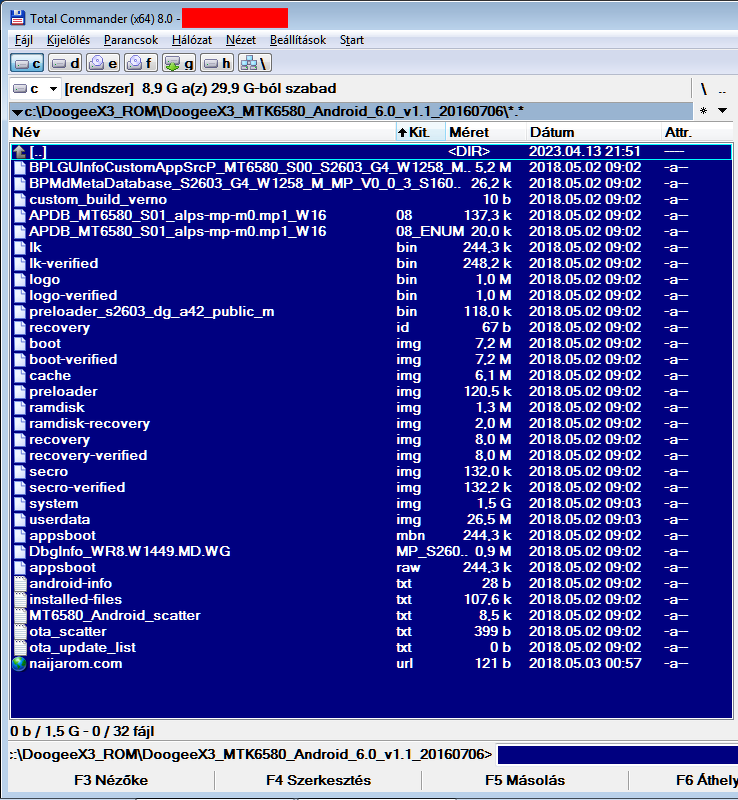The height and width of the screenshot is (800, 738).
Task: Open the favorites asterisk button
Action: coord(703,111)
